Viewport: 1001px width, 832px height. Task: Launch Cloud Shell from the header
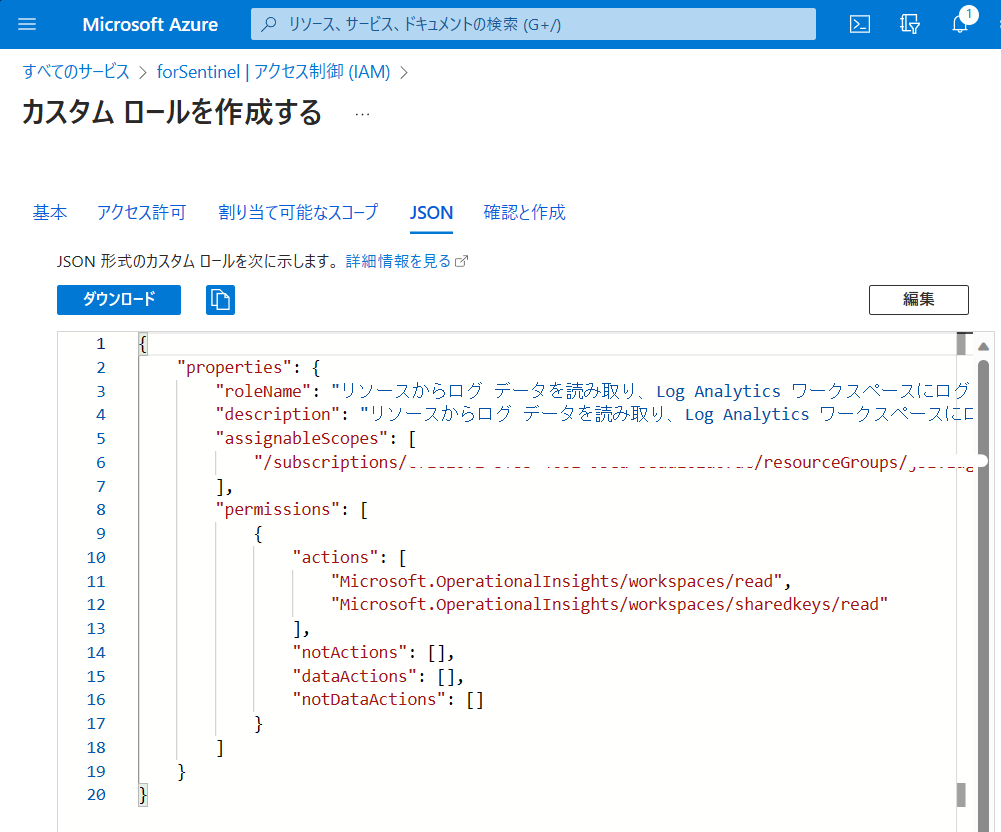click(859, 24)
